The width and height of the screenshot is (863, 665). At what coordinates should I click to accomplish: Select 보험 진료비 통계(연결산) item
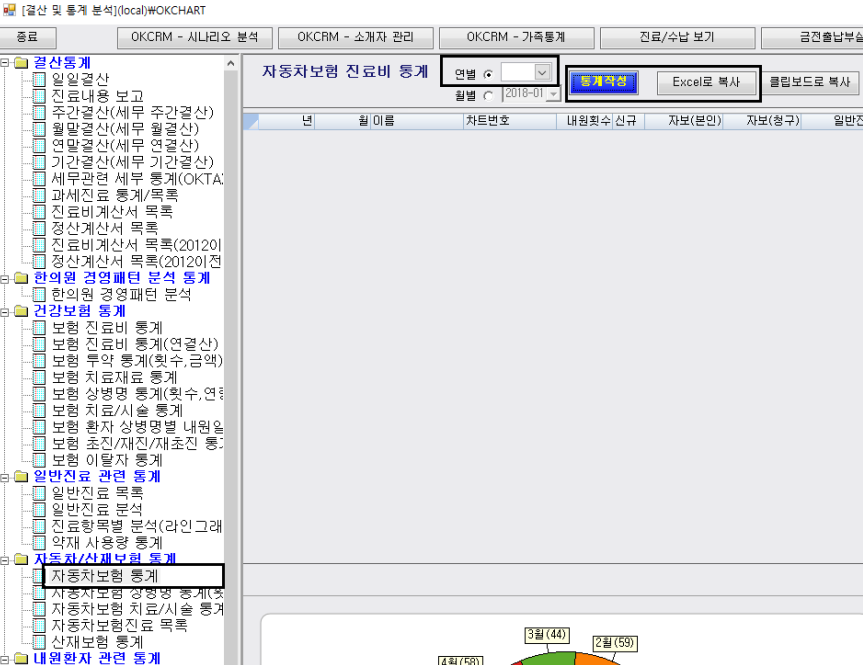[x=135, y=344]
